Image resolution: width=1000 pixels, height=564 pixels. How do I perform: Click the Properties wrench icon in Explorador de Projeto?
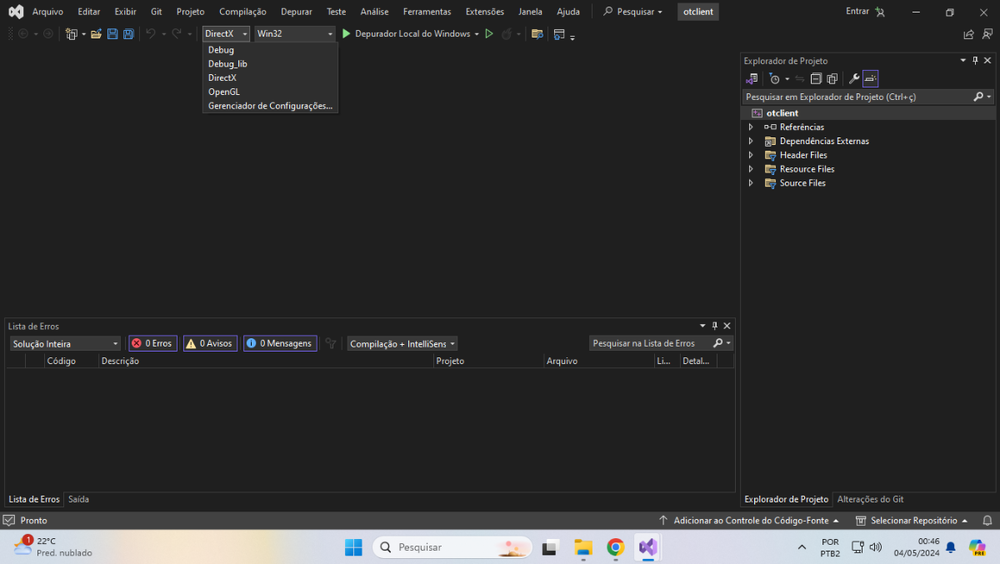853,79
